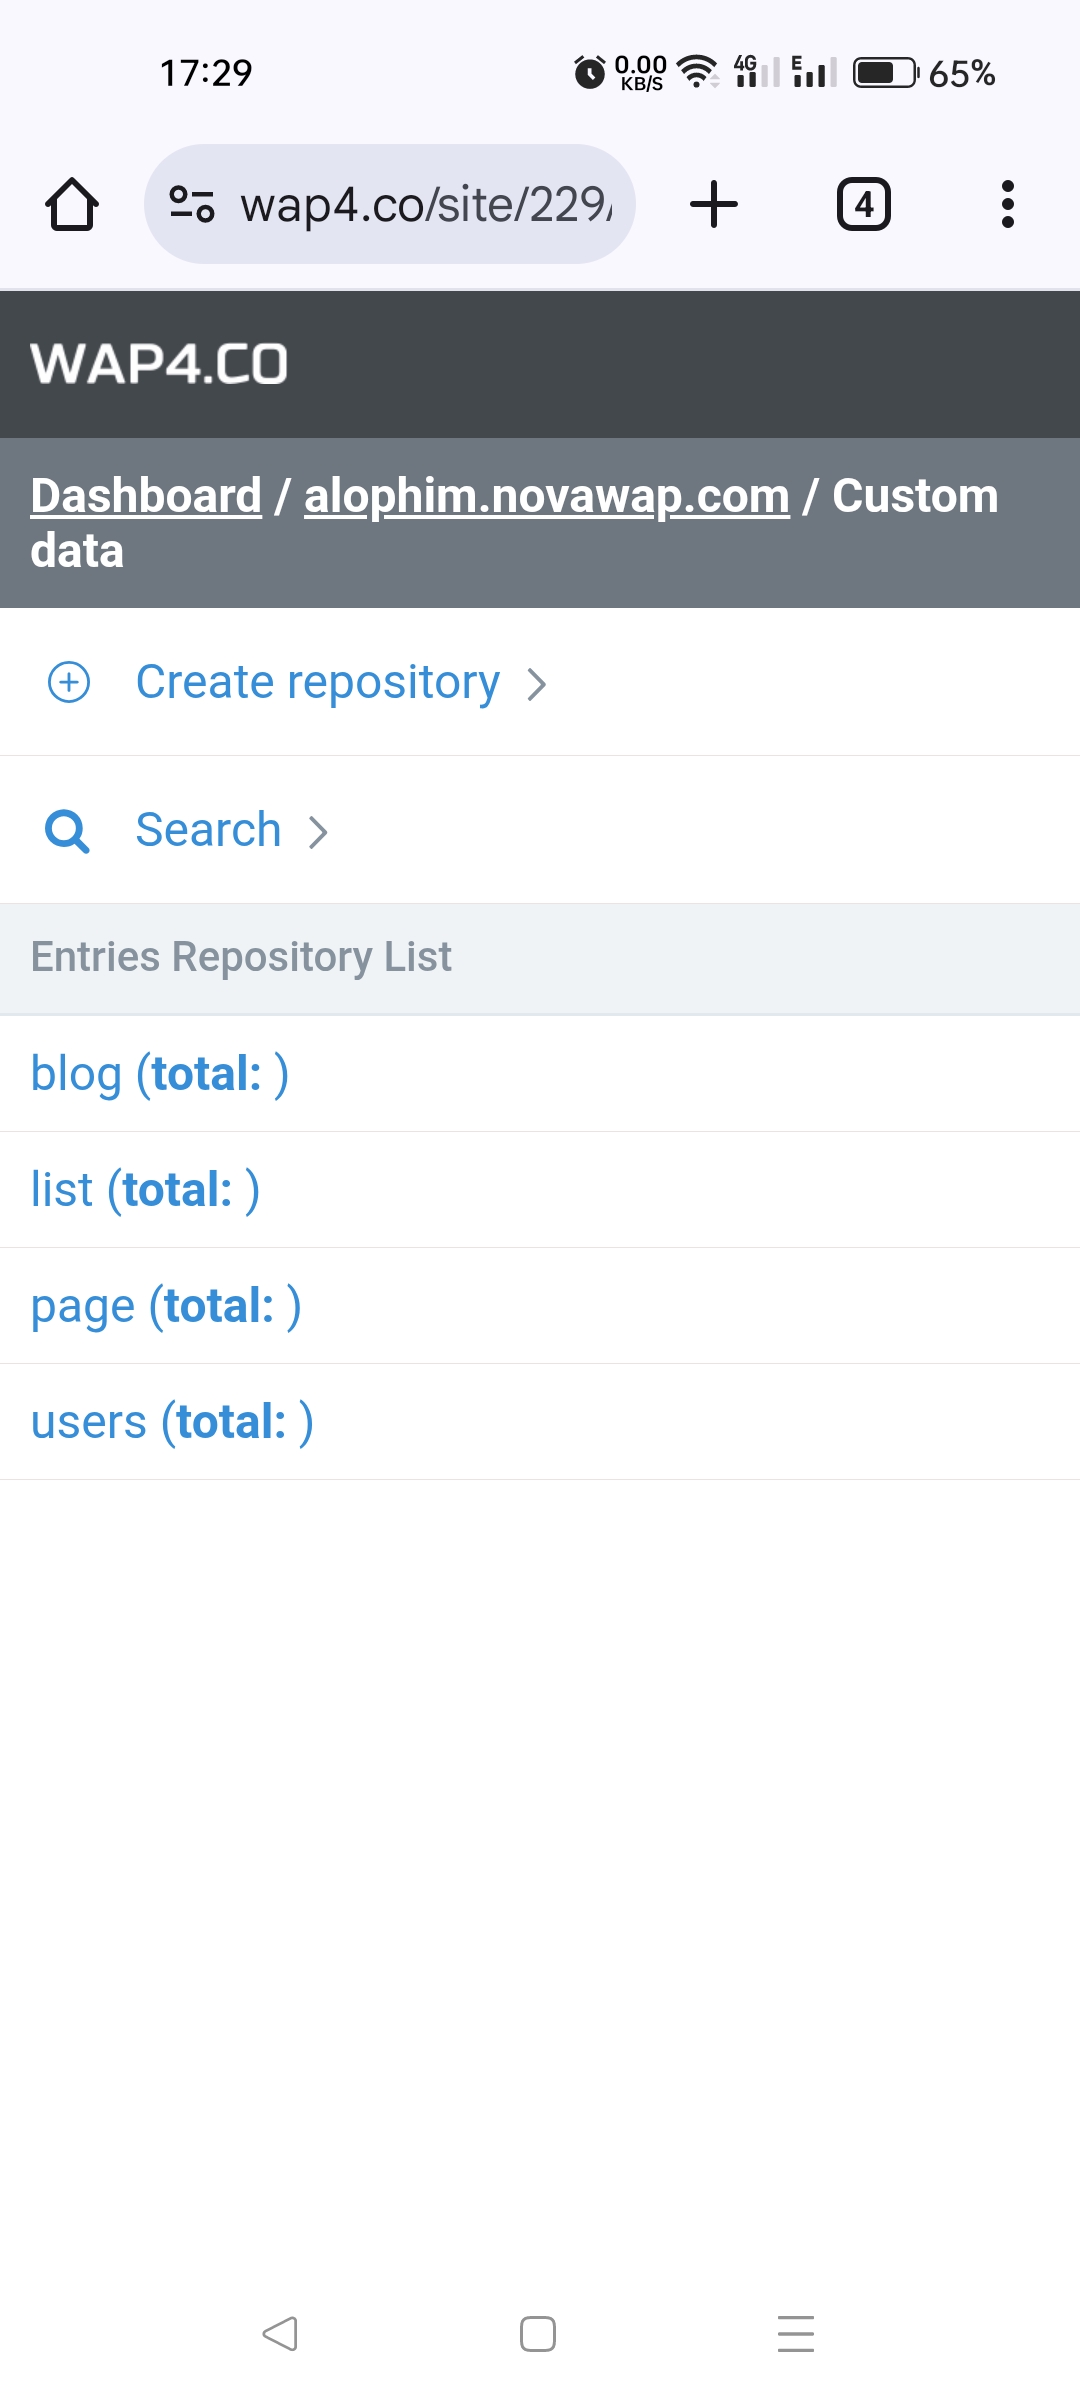The width and height of the screenshot is (1080, 2400).
Task: Open Android recent apps menu button
Action: [x=796, y=2334]
